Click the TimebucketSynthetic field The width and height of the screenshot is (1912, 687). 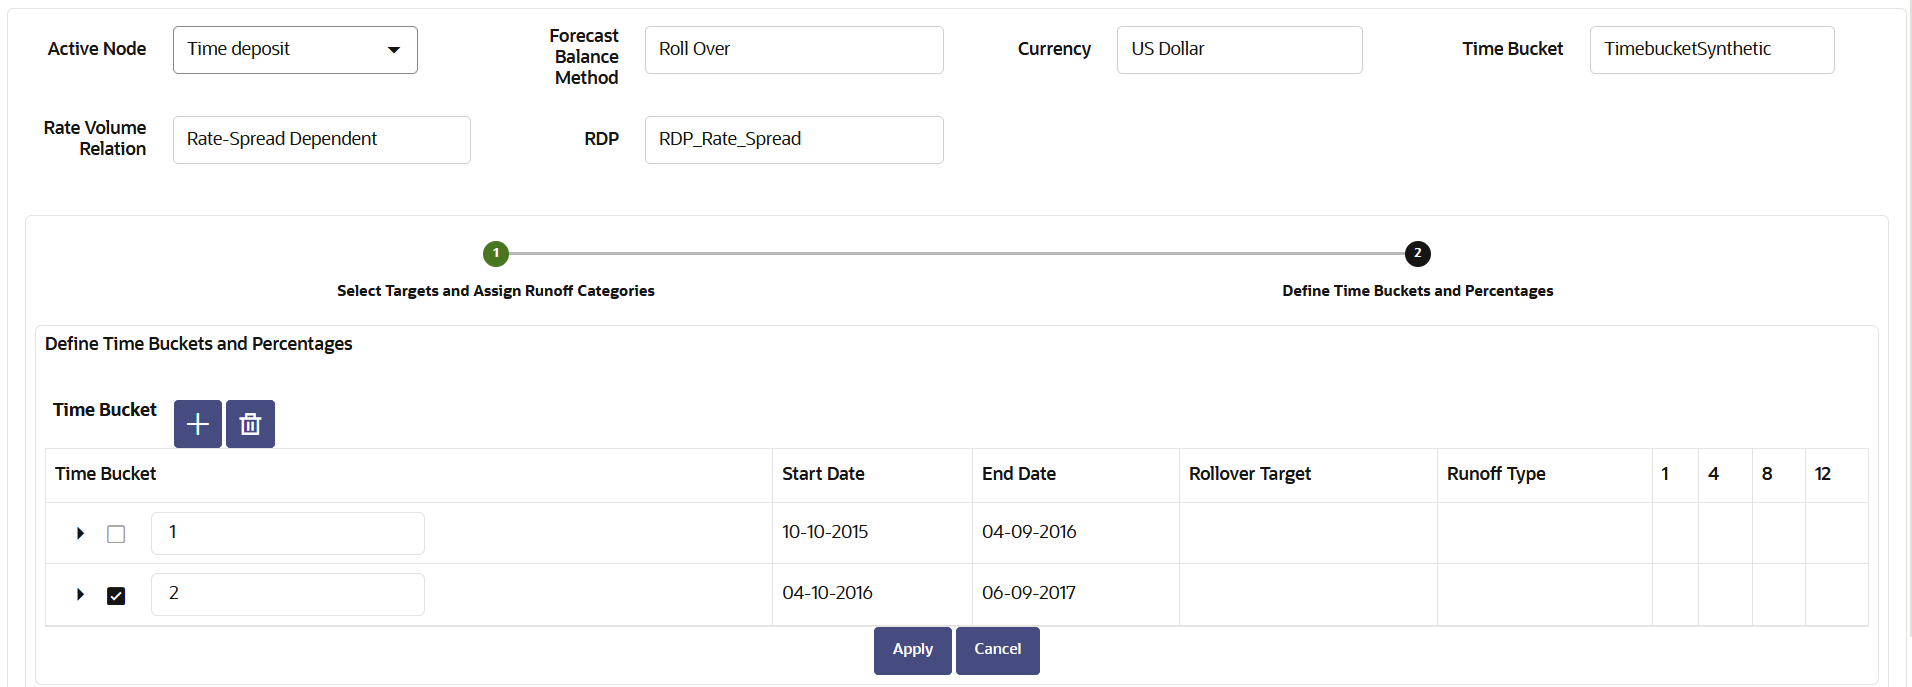pos(1711,50)
